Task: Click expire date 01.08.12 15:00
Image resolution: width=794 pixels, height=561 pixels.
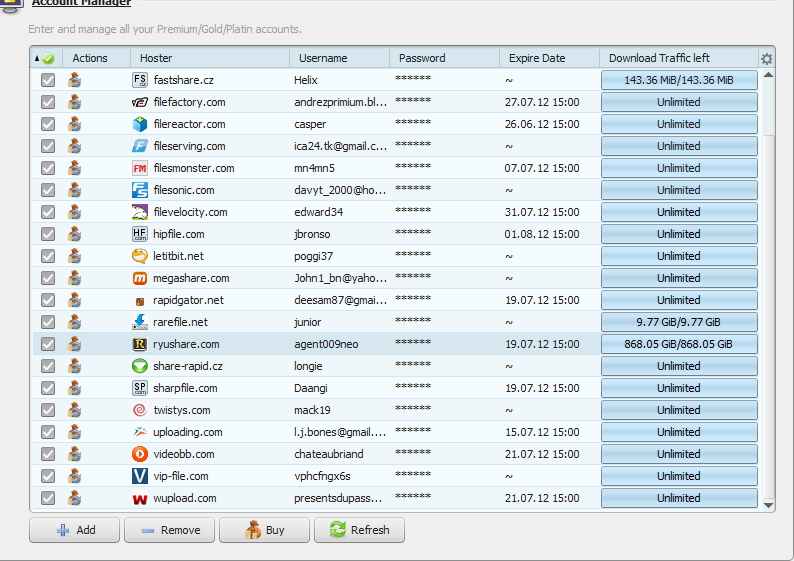Action: pos(542,234)
